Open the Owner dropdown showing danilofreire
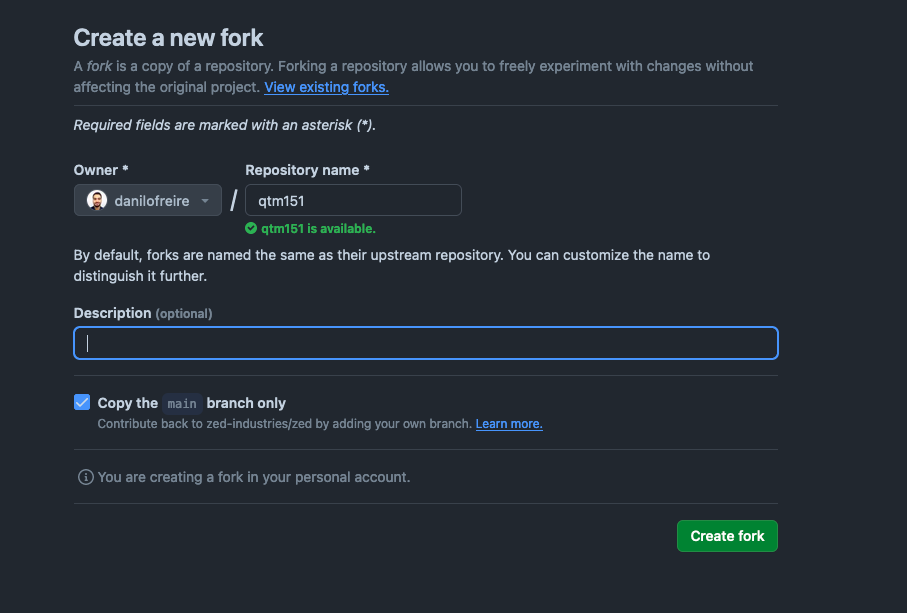 148,201
